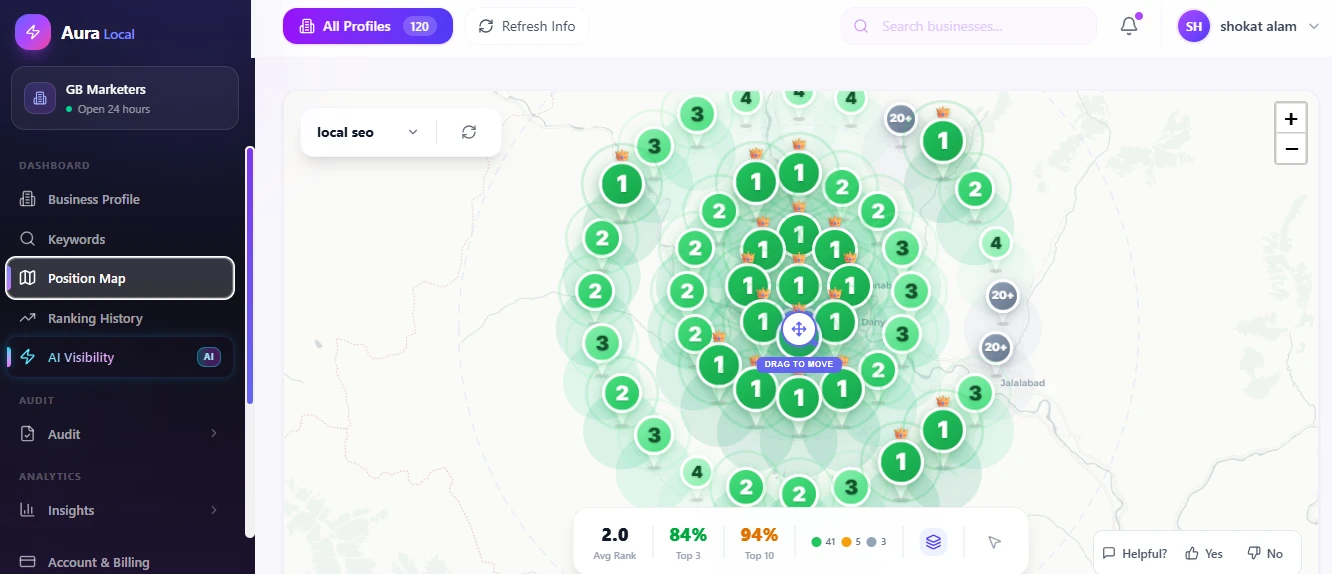Click the All Profiles button

tap(367, 26)
